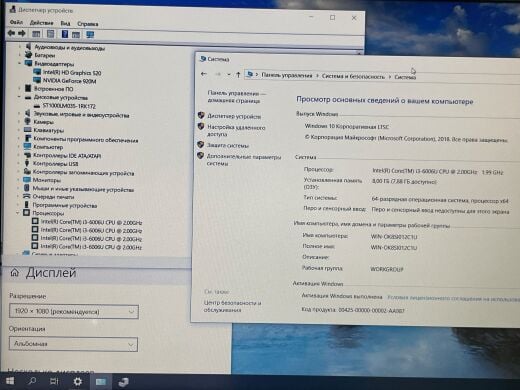Open Дополнительные параметры системы link
The height and width of the screenshot is (390, 520).
click(244, 160)
